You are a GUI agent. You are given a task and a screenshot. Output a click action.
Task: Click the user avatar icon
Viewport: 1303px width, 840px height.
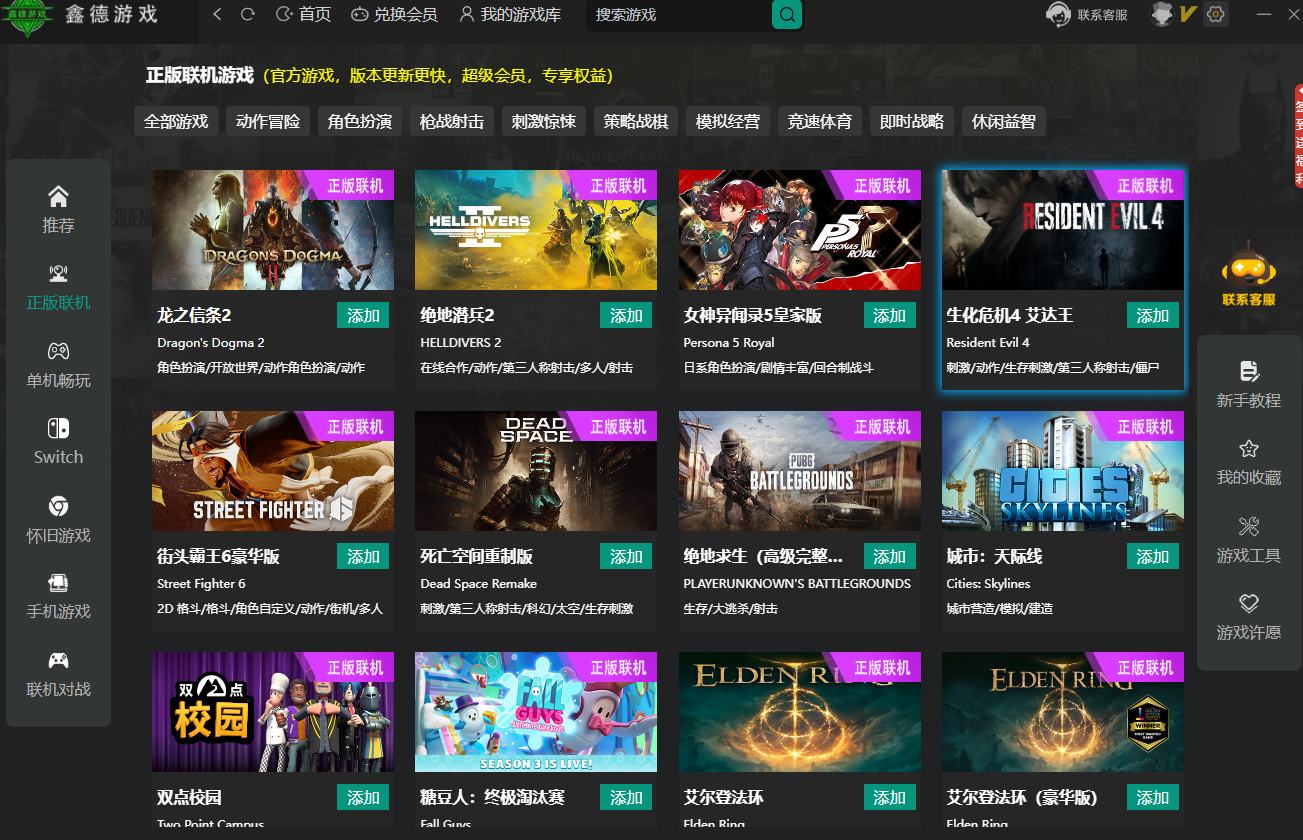coord(1161,14)
